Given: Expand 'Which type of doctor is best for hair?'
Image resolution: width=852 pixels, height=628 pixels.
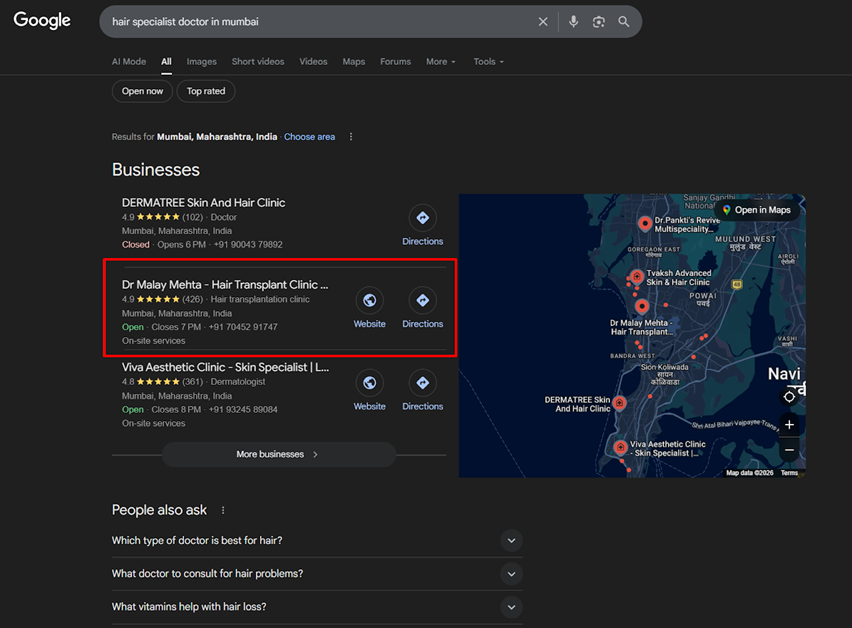Looking at the screenshot, I should click(x=511, y=541).
